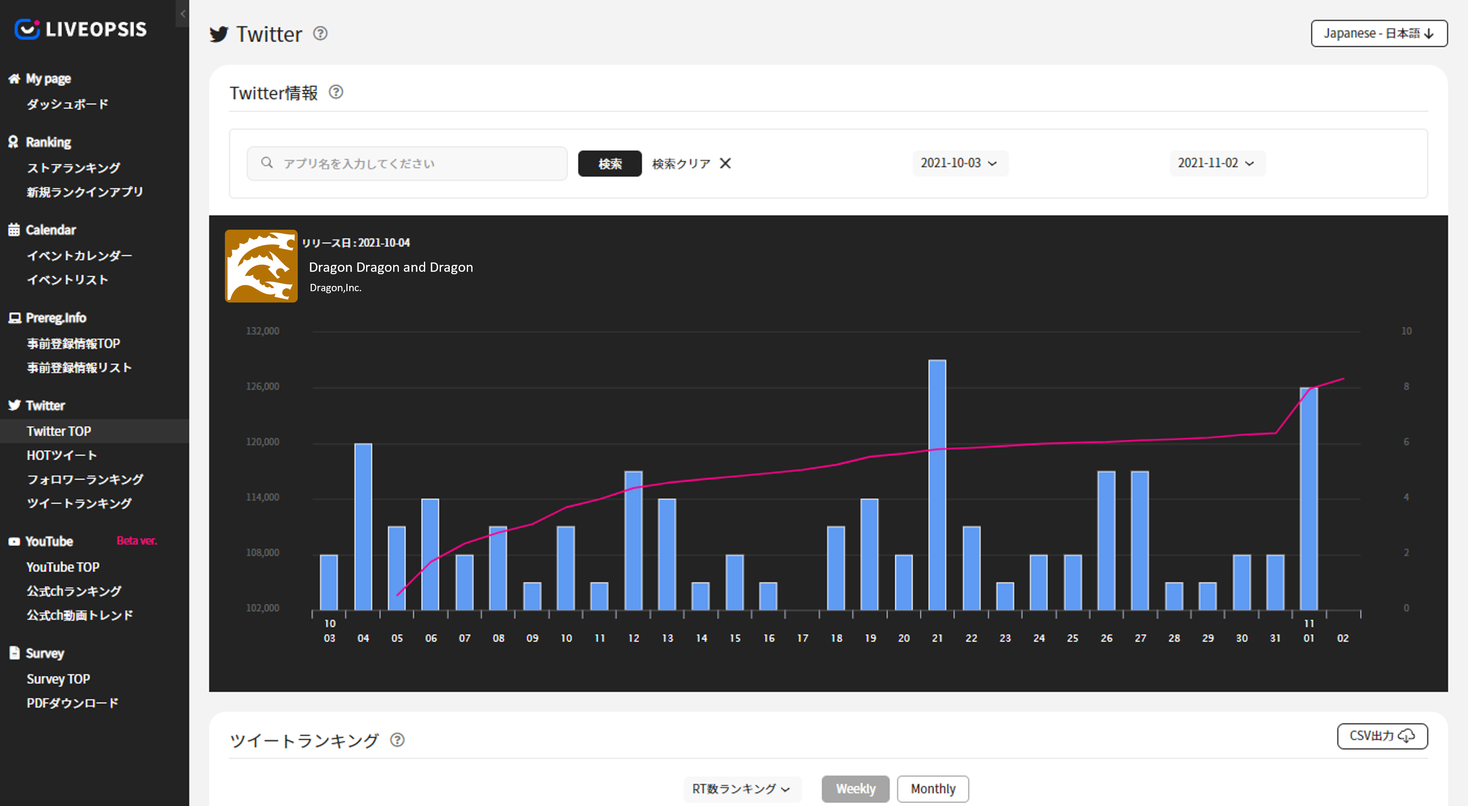Viewport: 1468px width, 806px height.
Task: Click the cloud icon on CSV出力
Action: (x=1407, y=736)
